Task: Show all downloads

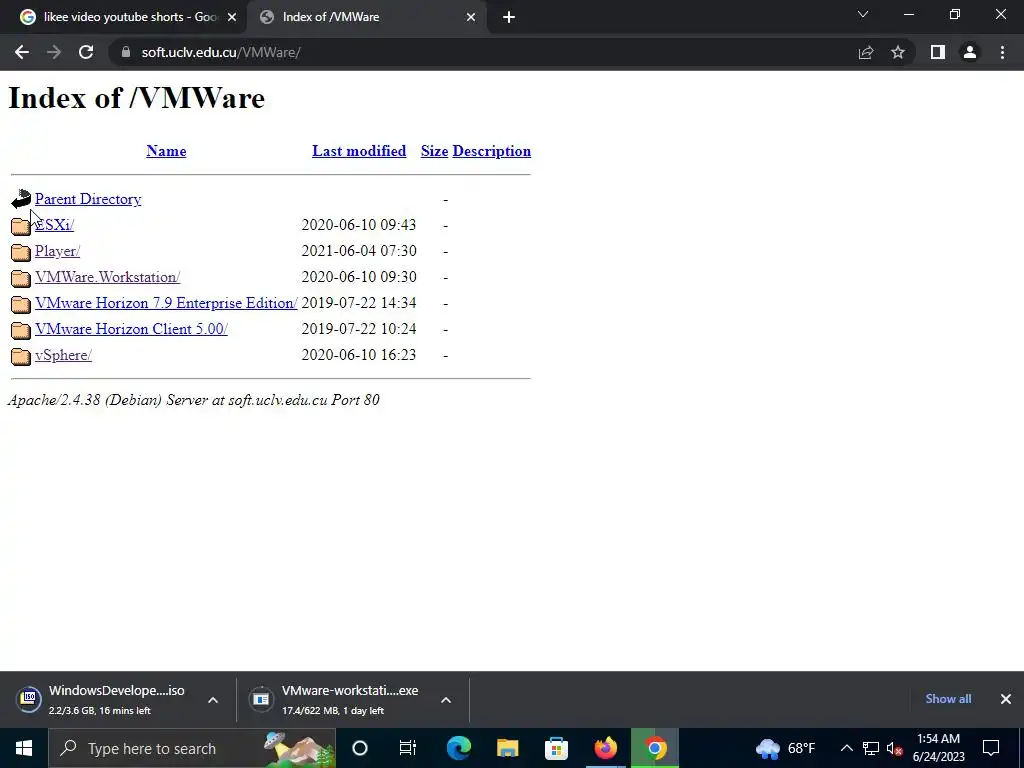Action: tap(948, 699)
